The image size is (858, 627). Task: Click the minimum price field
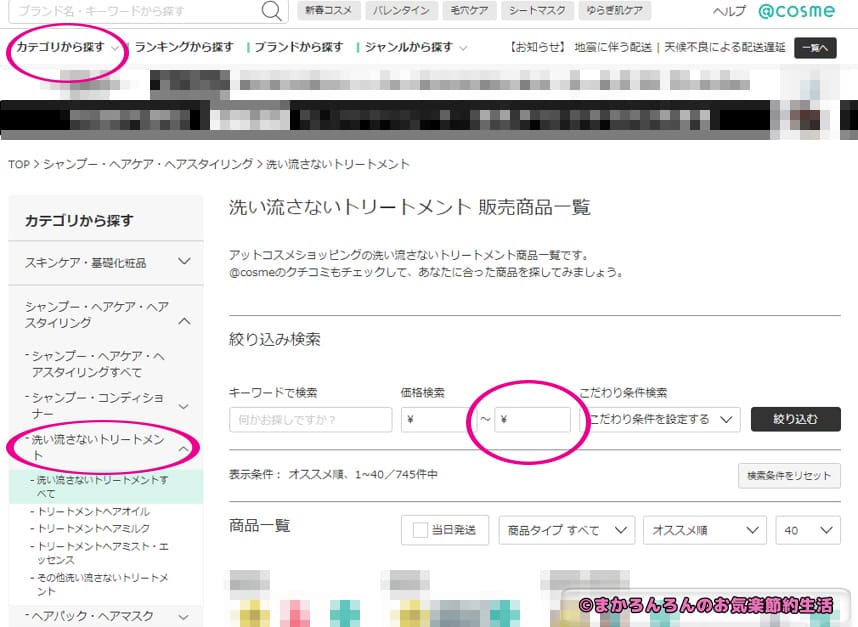click(x=438, y=420)
